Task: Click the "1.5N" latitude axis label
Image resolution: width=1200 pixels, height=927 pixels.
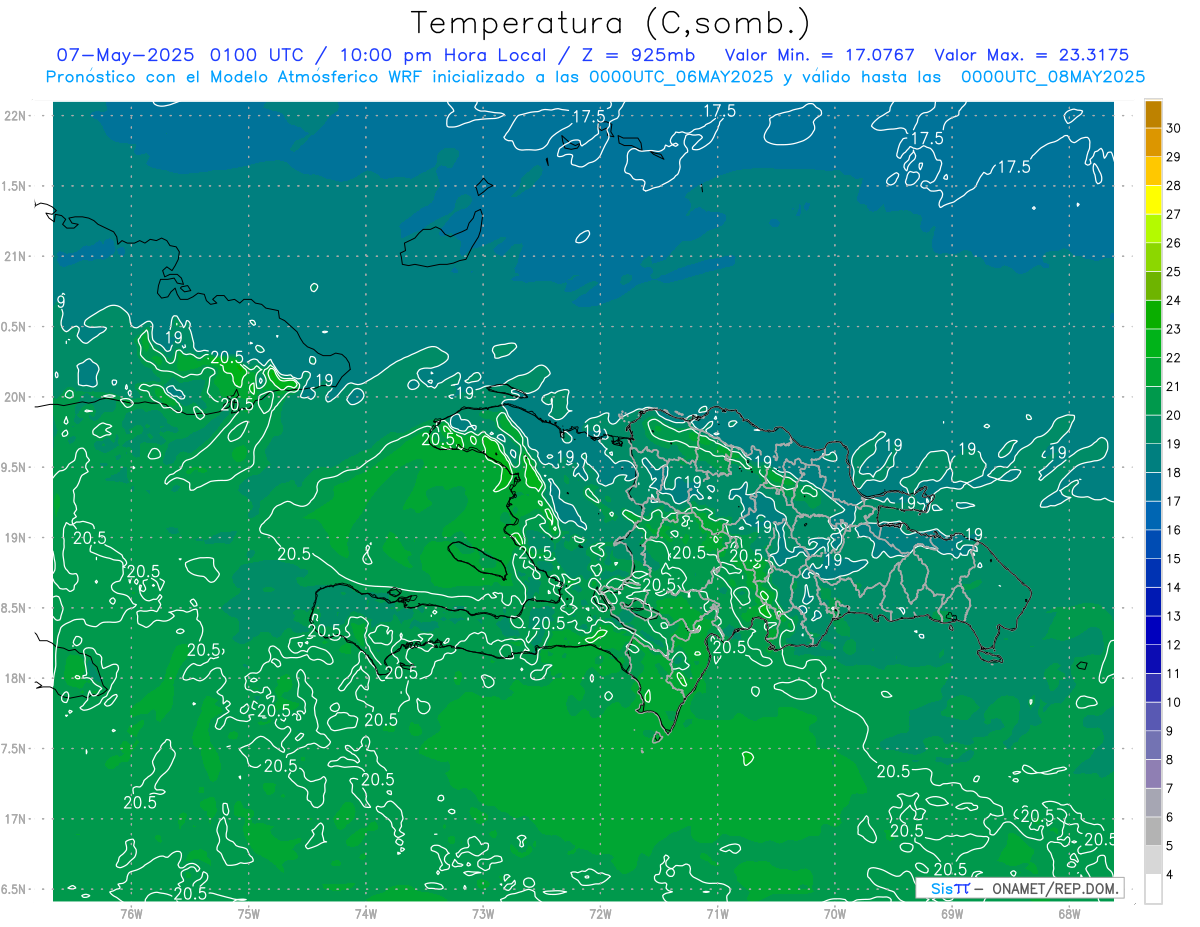Action: (15, 187)
